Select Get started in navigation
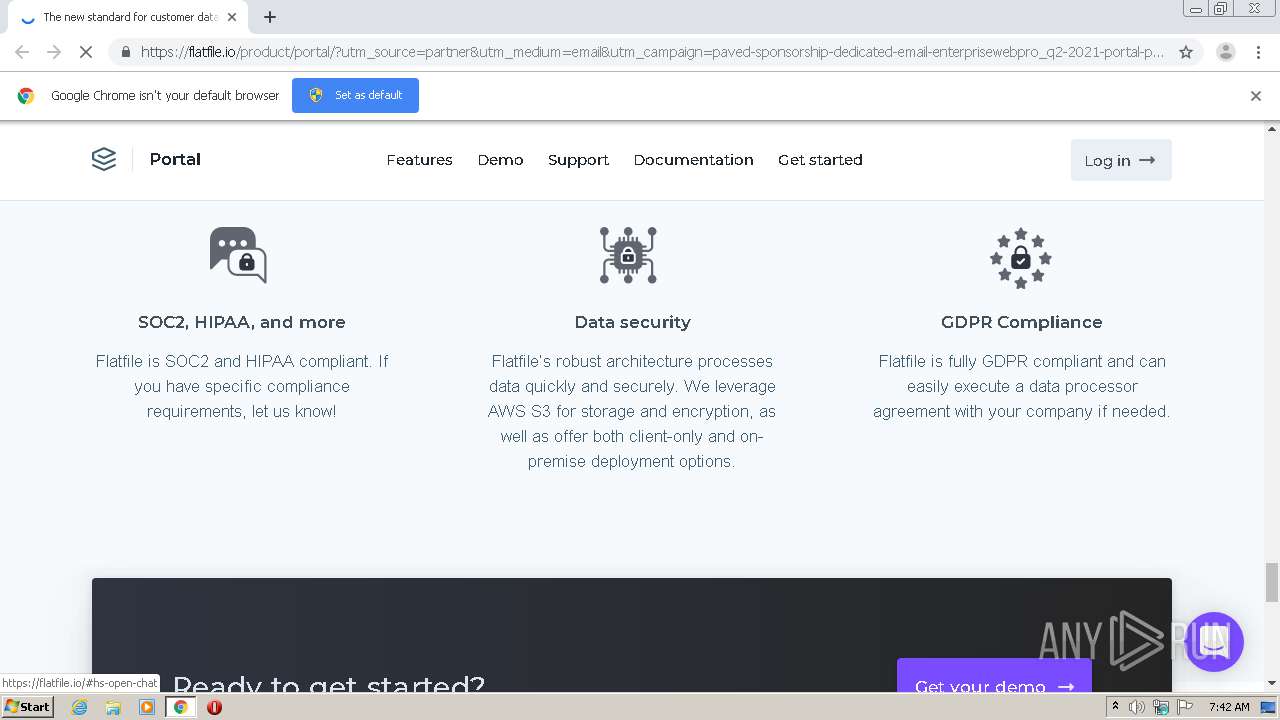Screen dimensions: 1280x720 820,160
